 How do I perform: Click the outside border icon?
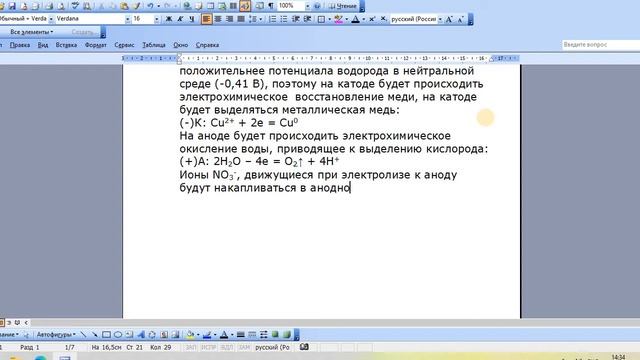[x=322, y=19]
